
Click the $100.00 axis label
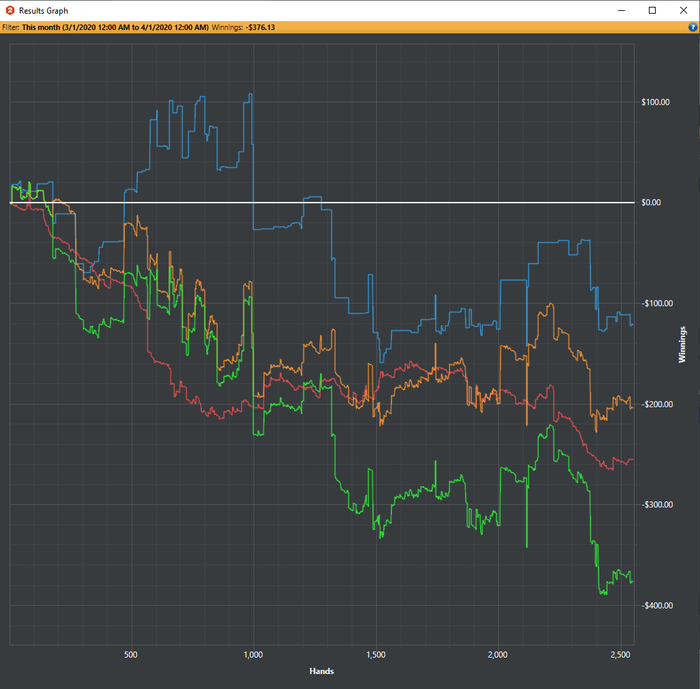pos(655,102)
